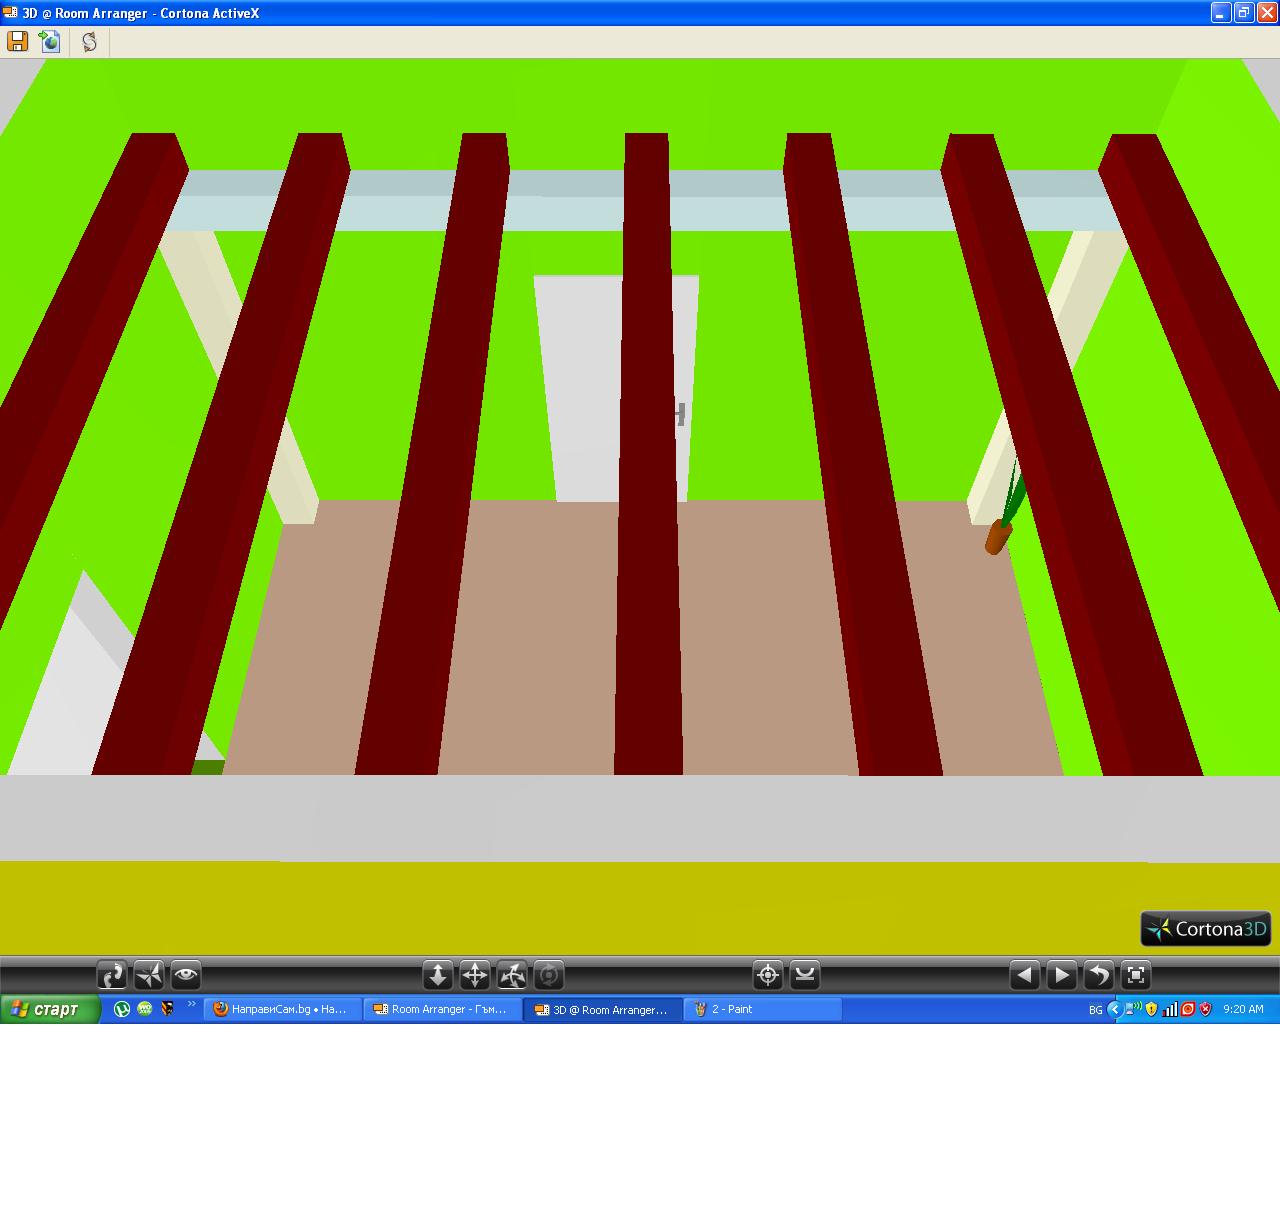Select the Fly navigation mode

[x=149, y=974]
